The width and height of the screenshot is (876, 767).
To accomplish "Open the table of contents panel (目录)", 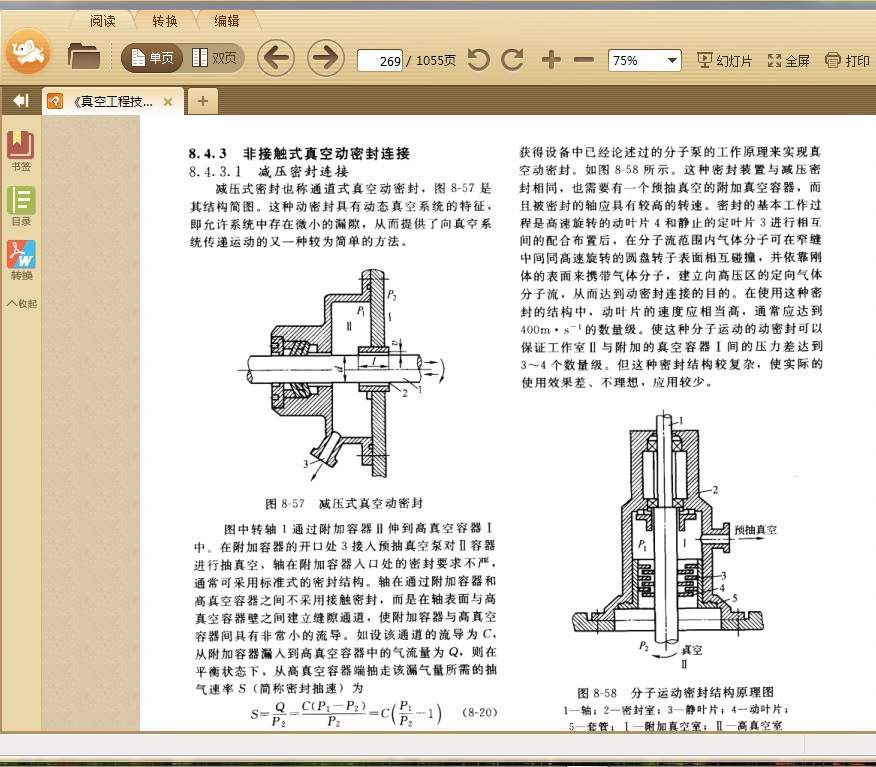I will (x=21, y=206).
